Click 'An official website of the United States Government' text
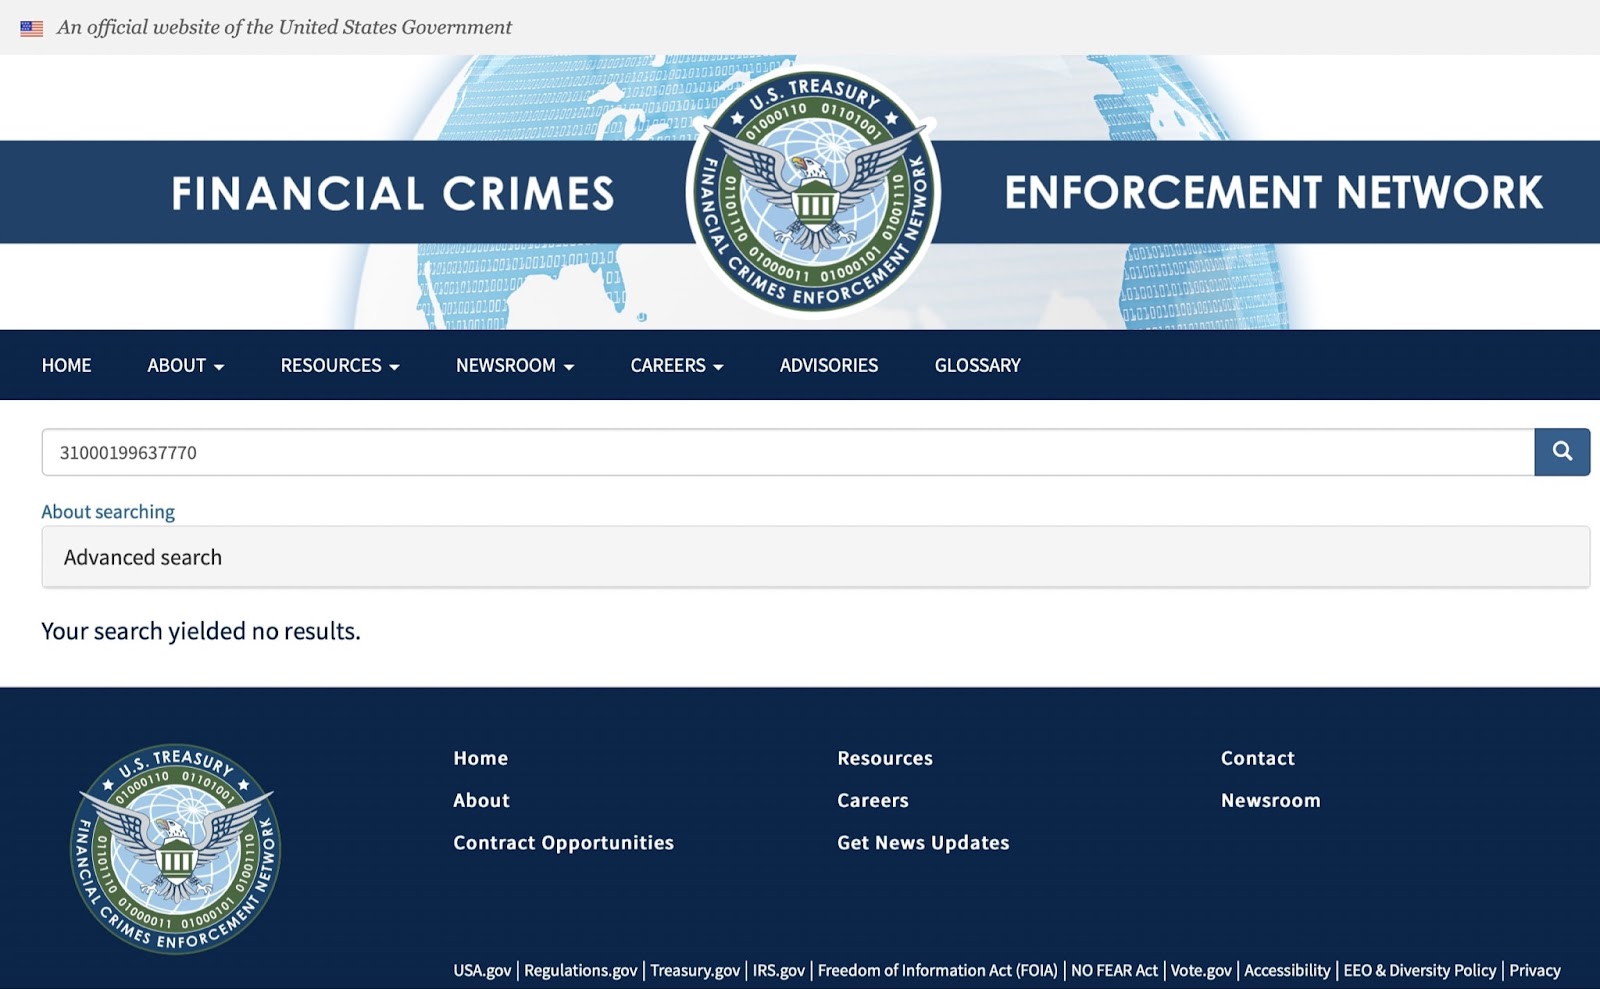This screenshot has width=1600, height=989. point(284,28)
